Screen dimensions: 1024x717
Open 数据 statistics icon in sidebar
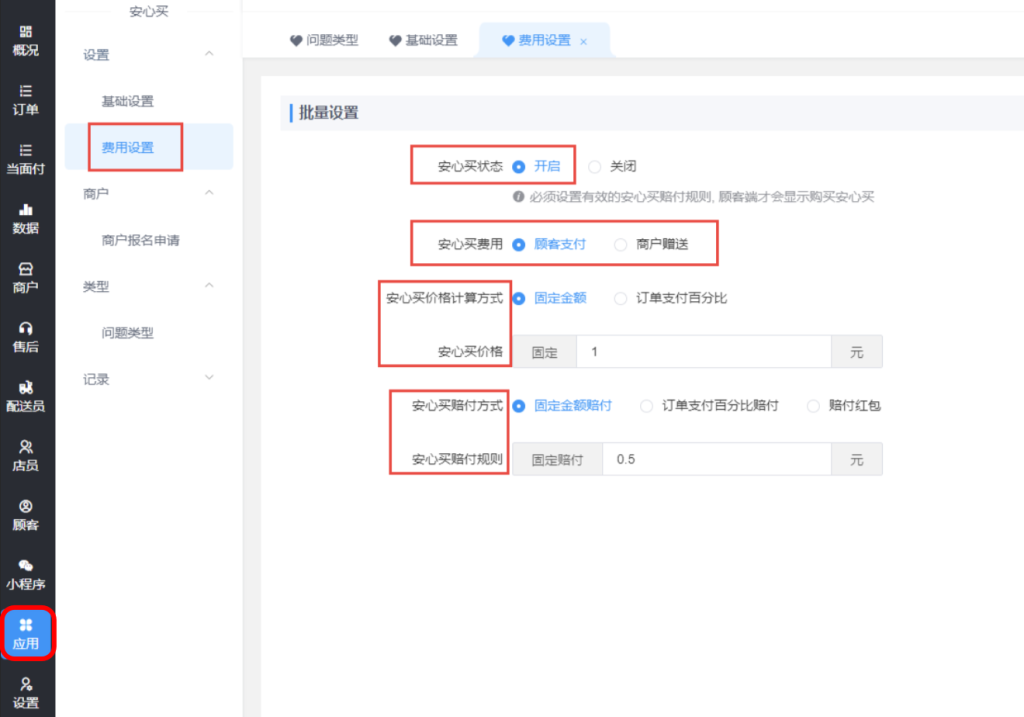26,218
